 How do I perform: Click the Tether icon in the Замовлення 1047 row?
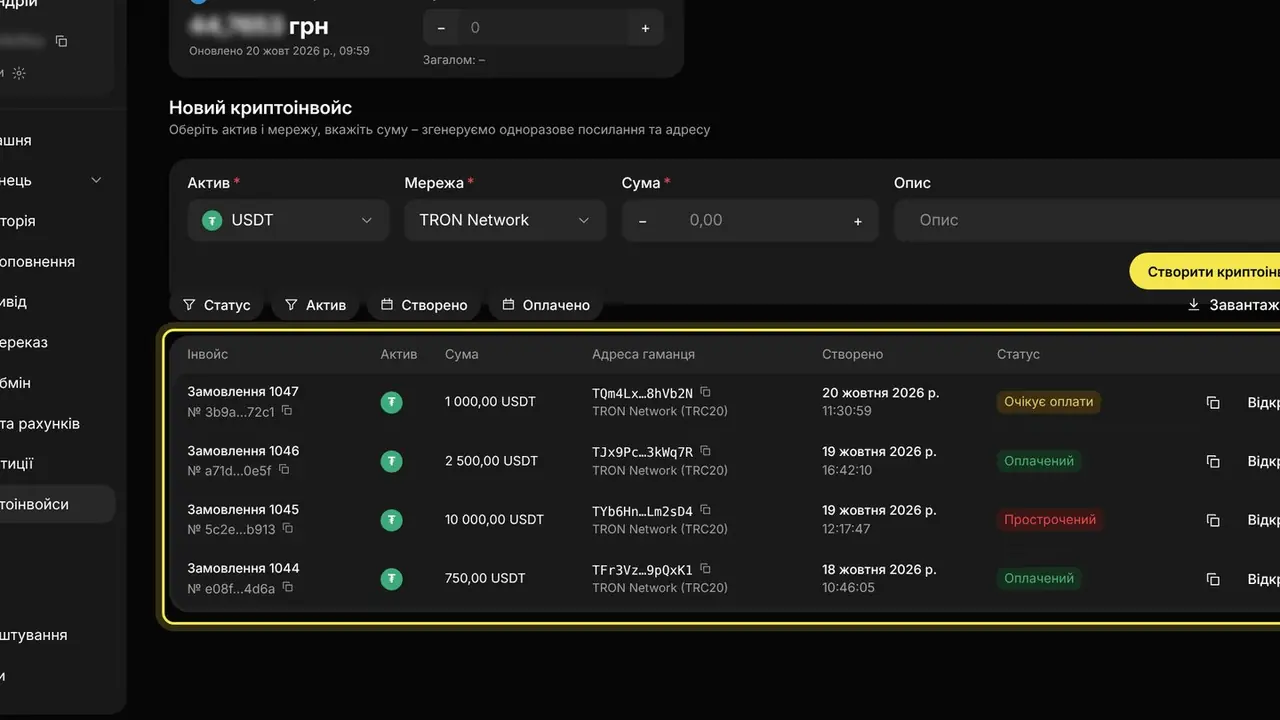point(392,402)
